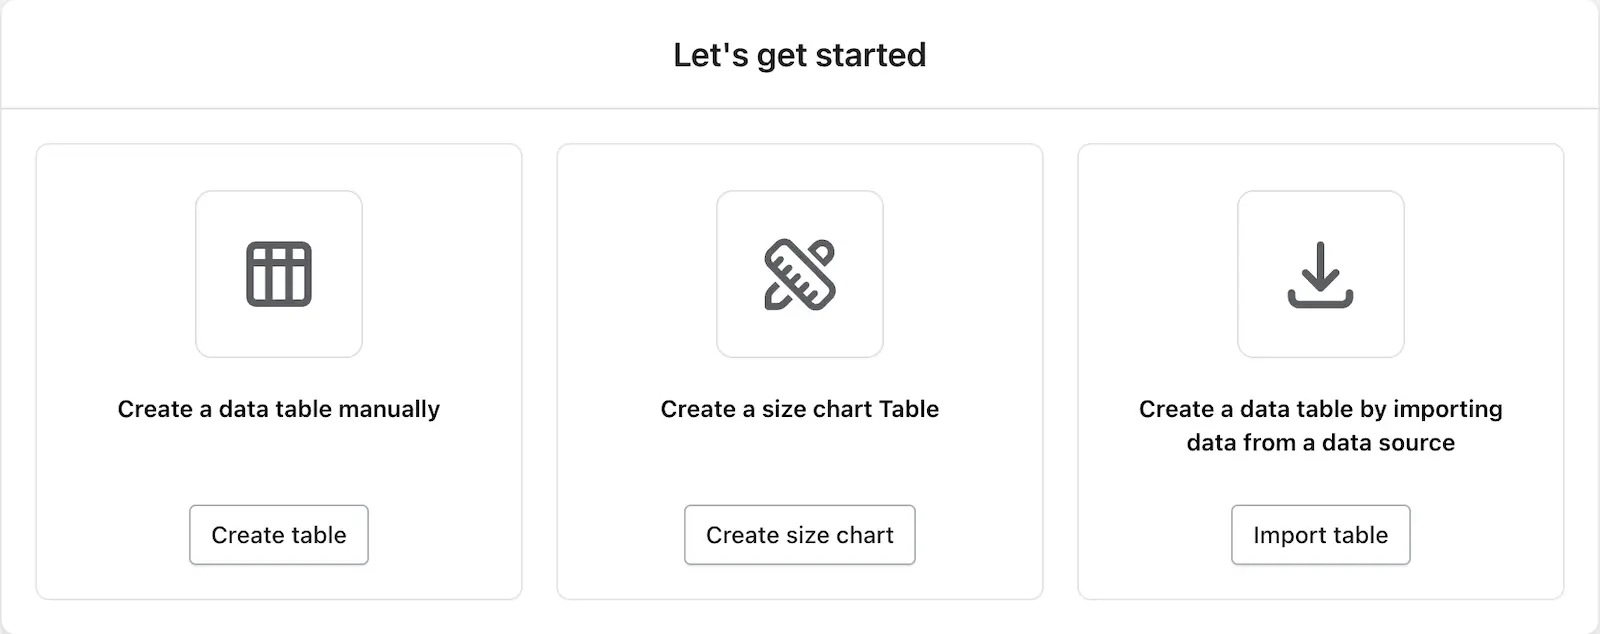This screenshot has height=634, width=1600.
Task: Click the Create size chart button
Action: pyautogui.click(x=800, y=535)
